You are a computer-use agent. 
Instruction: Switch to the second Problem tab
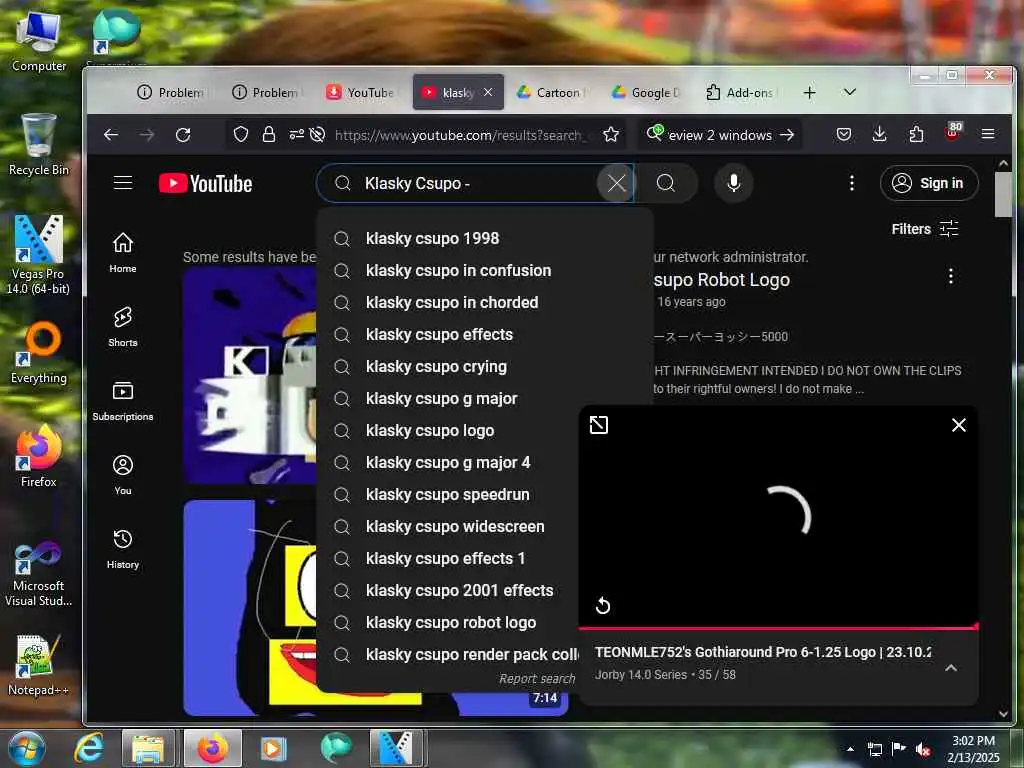pos(266,93)
